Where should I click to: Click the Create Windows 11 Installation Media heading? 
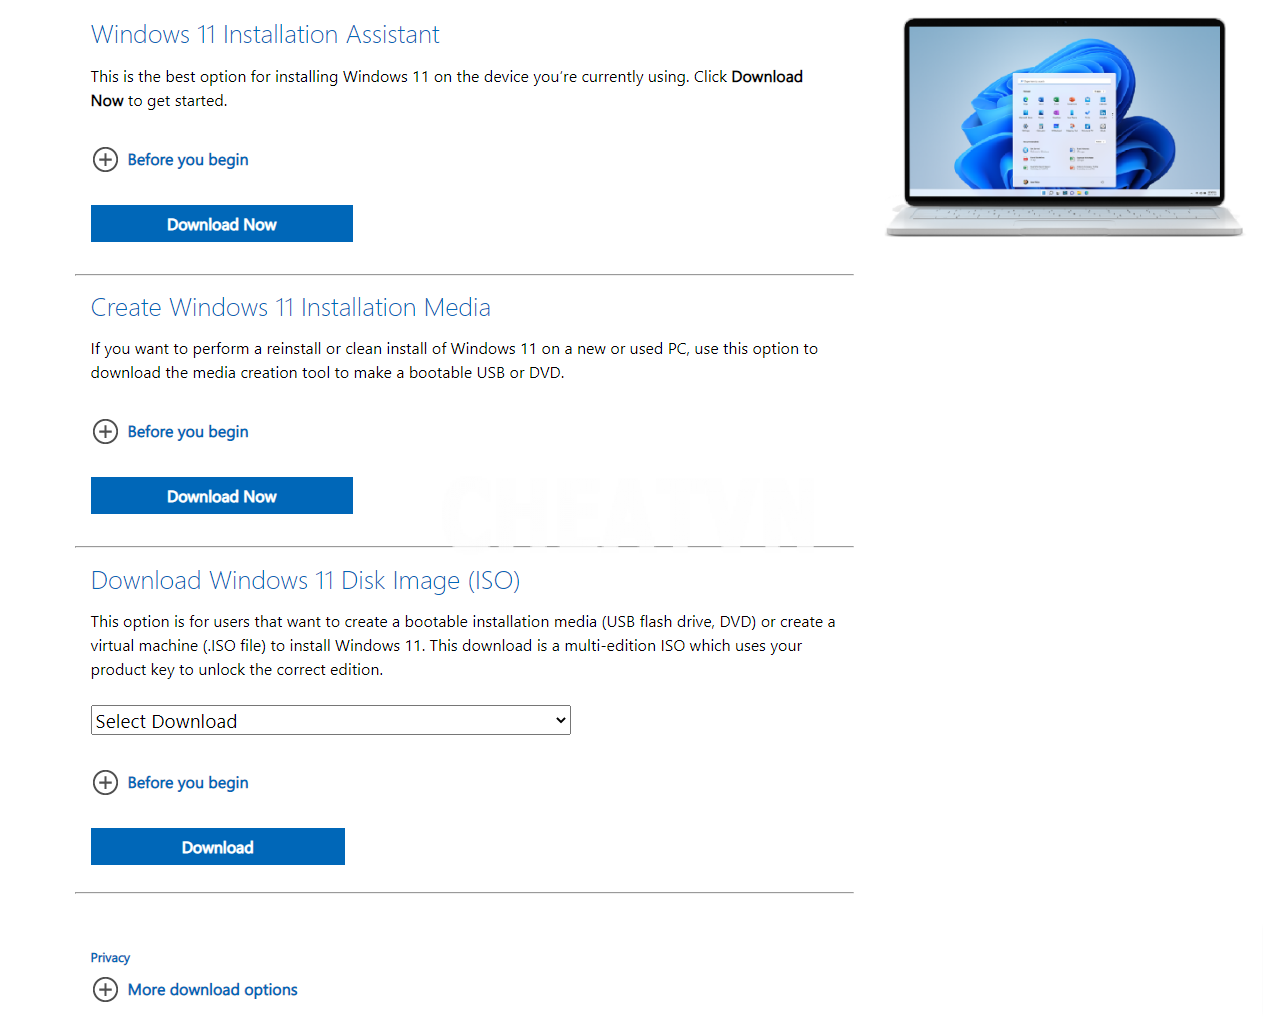click(290, 307)
